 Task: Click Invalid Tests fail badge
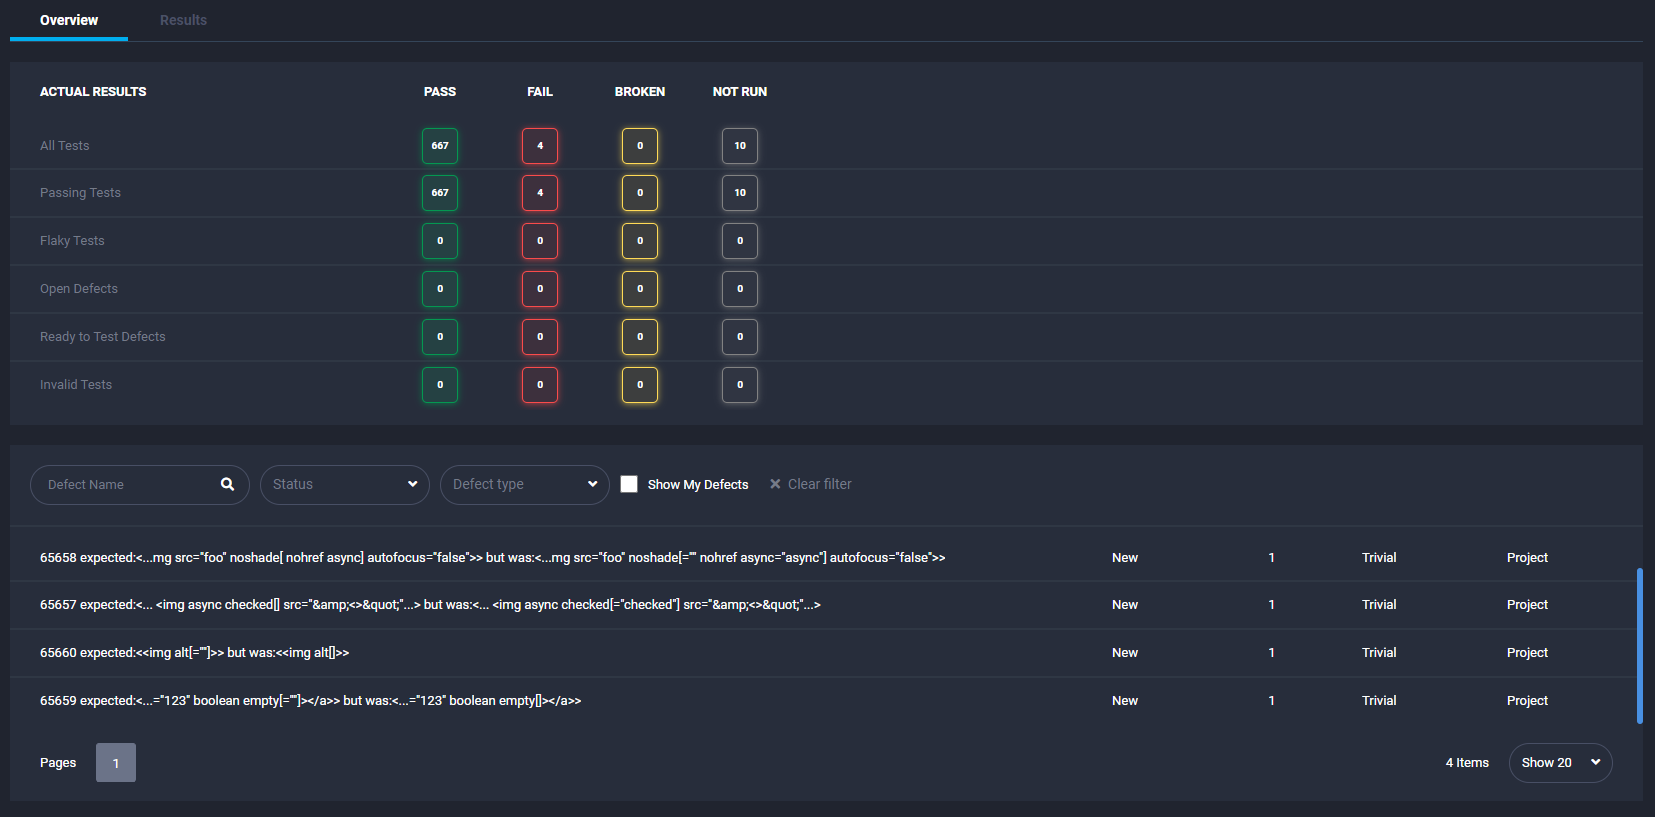coord(540,385)
